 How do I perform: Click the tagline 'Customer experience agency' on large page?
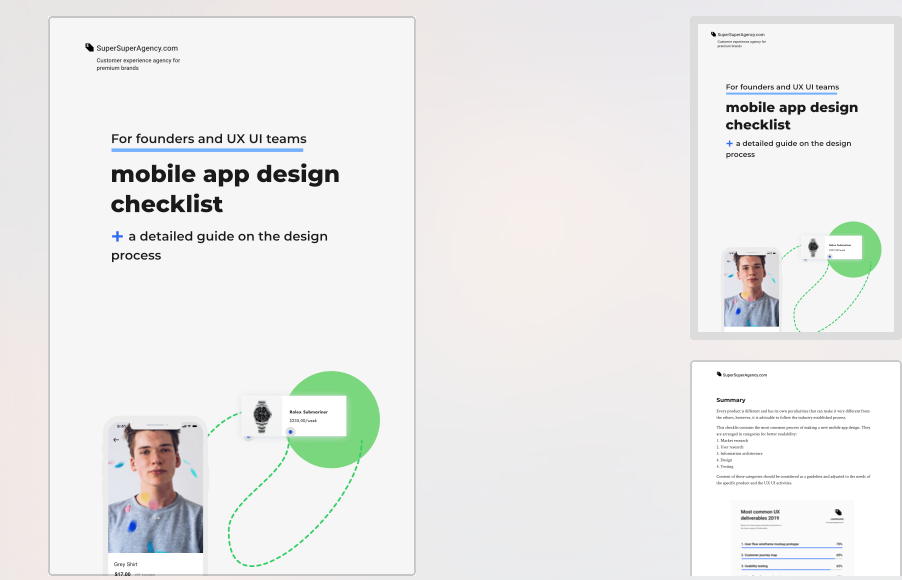click(137, 60)
